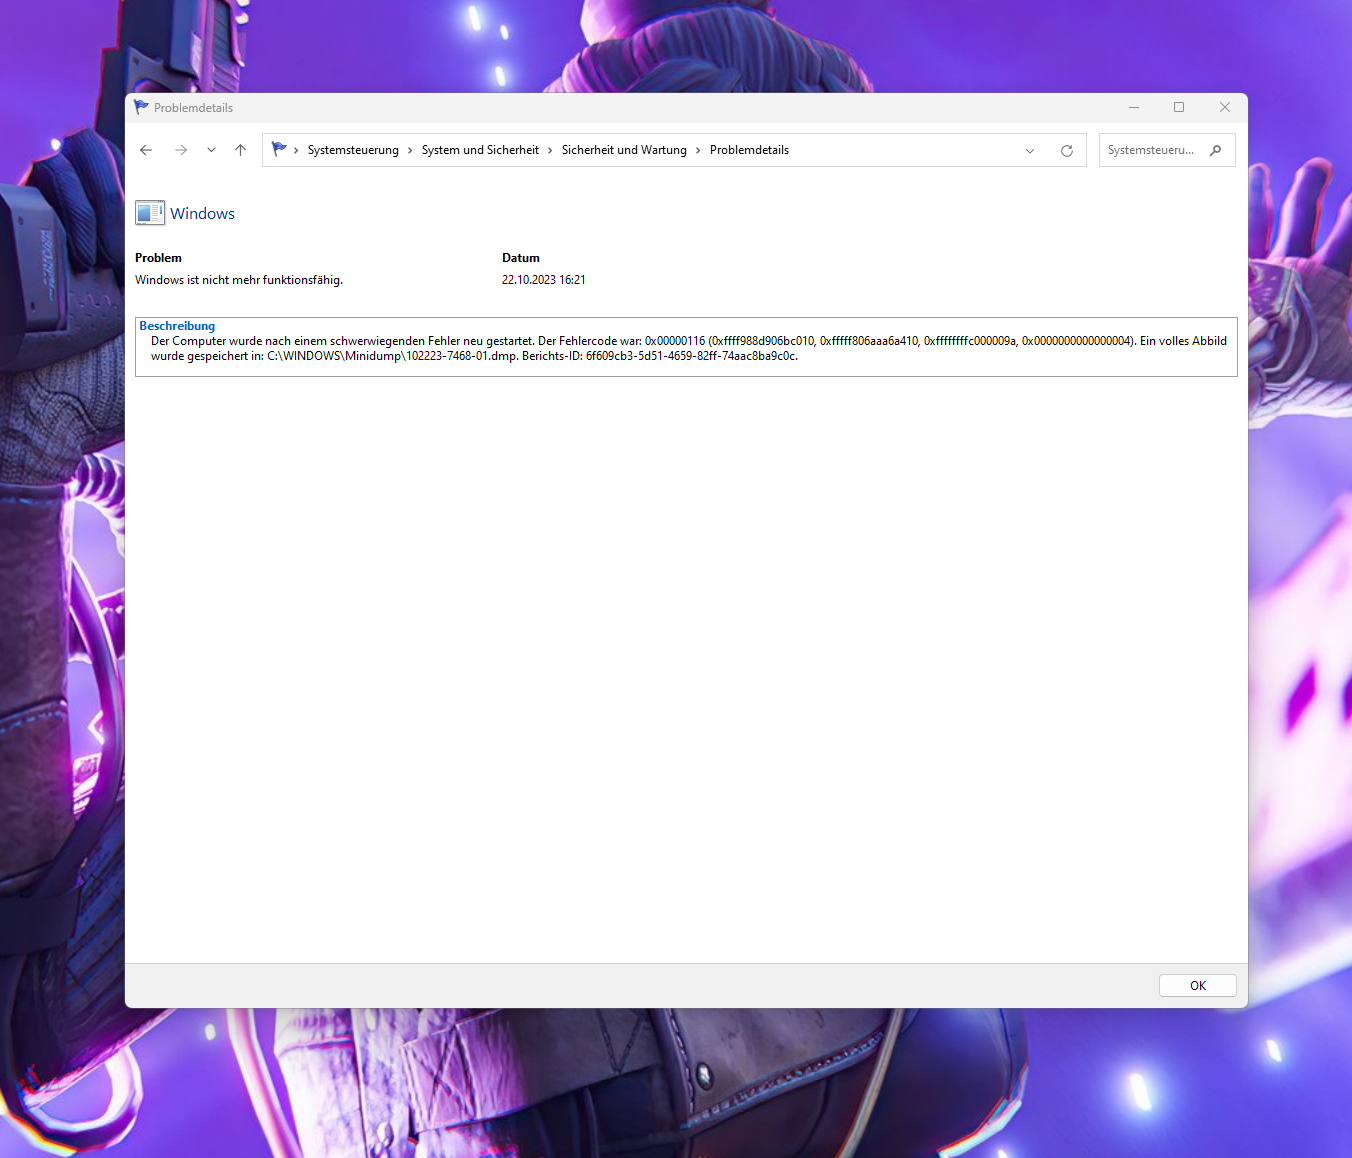Screen dimensions: 1352x1158
Task: Expand chevron after Systemsteuerung breadcrumb
Action: point(410,150)
